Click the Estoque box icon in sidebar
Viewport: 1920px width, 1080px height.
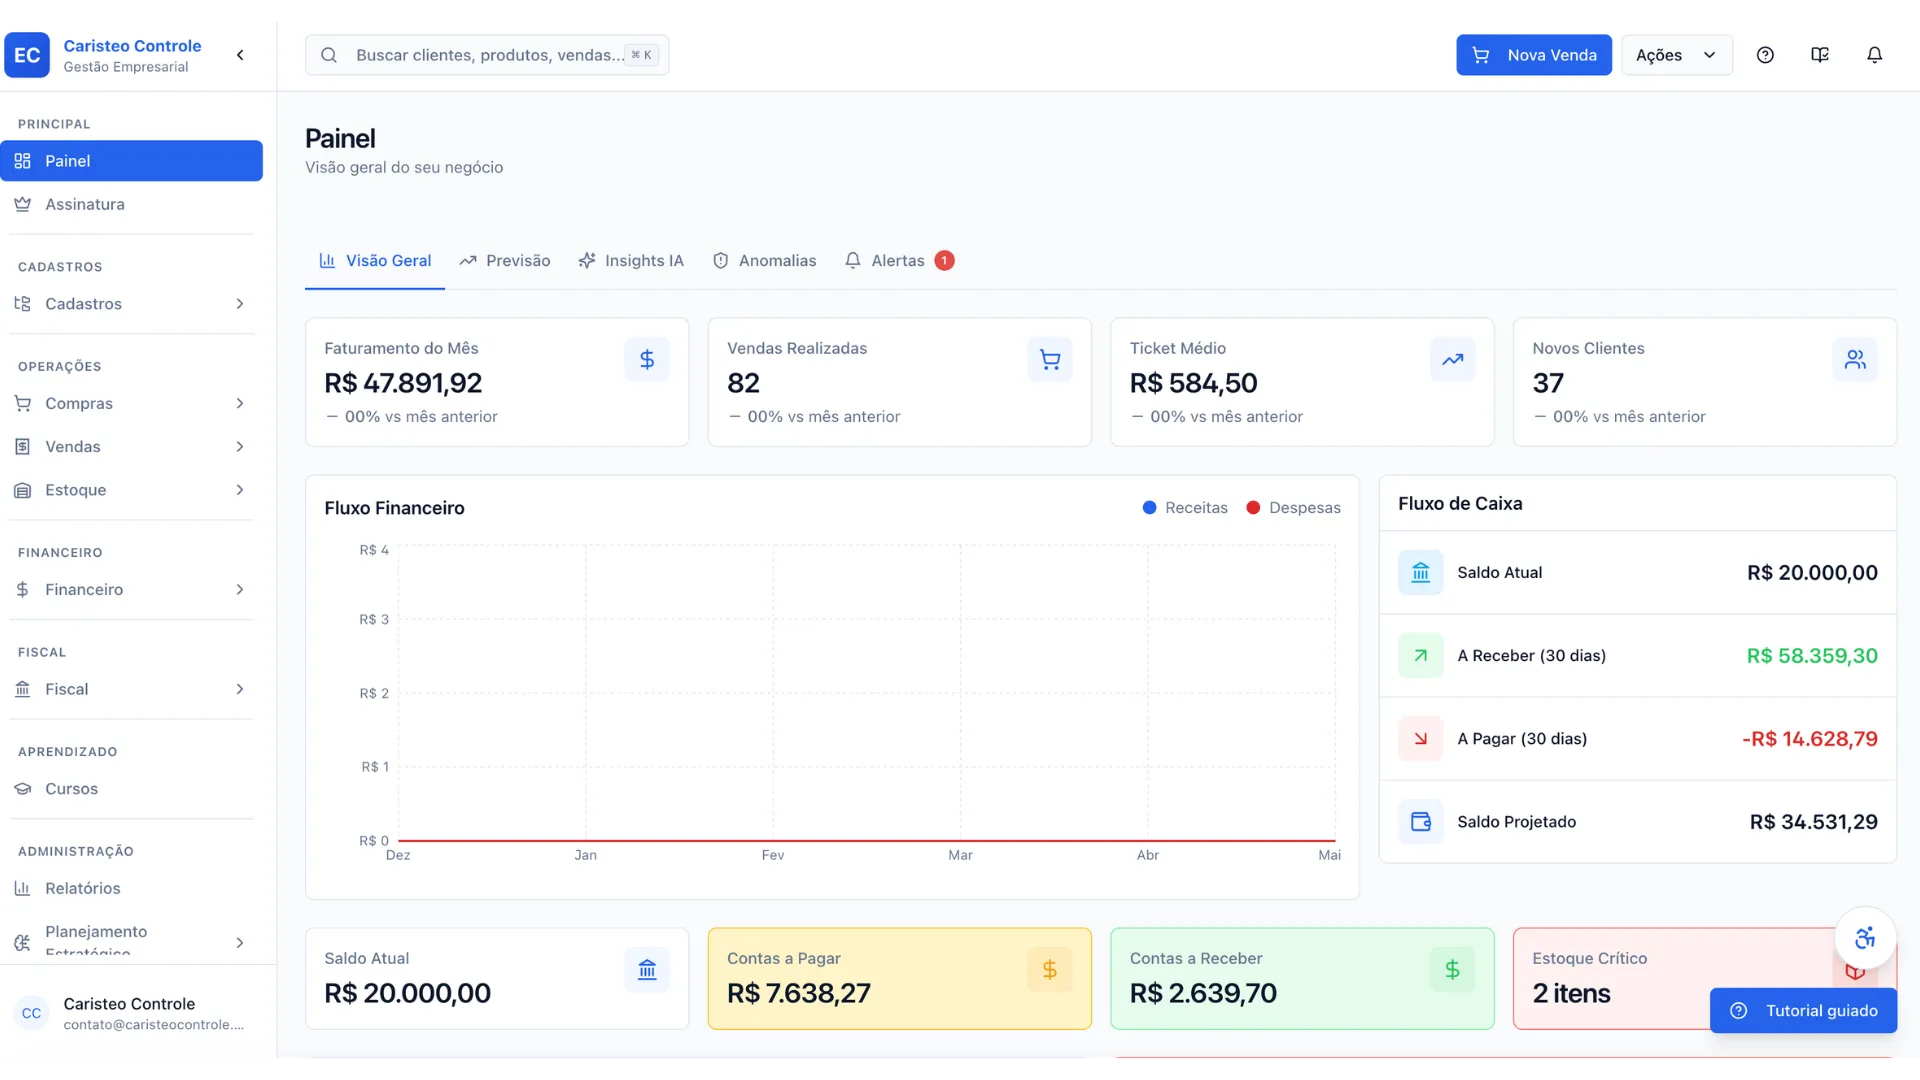(x=23, y=490)
